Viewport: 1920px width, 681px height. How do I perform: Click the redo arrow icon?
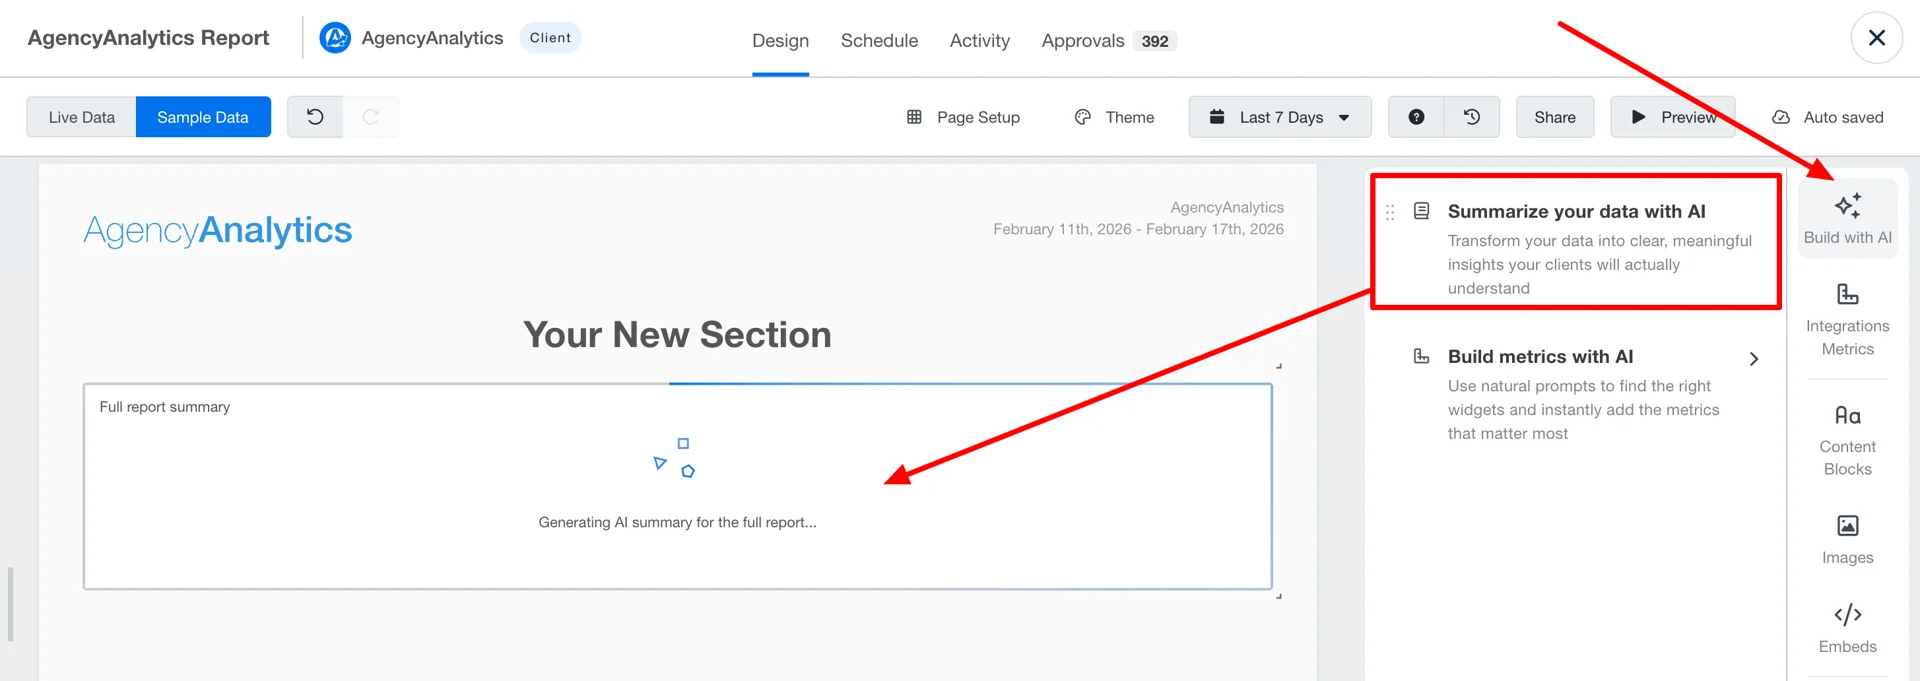click(371, 117)
